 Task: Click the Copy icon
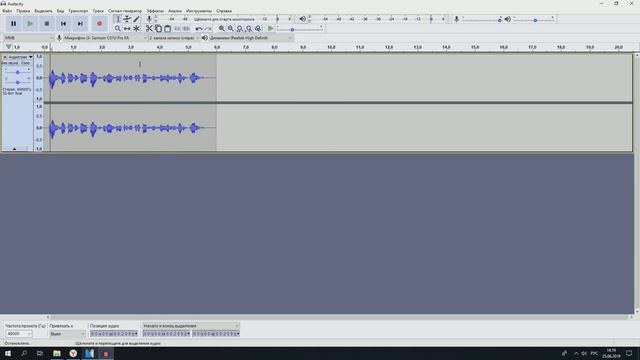158,29
